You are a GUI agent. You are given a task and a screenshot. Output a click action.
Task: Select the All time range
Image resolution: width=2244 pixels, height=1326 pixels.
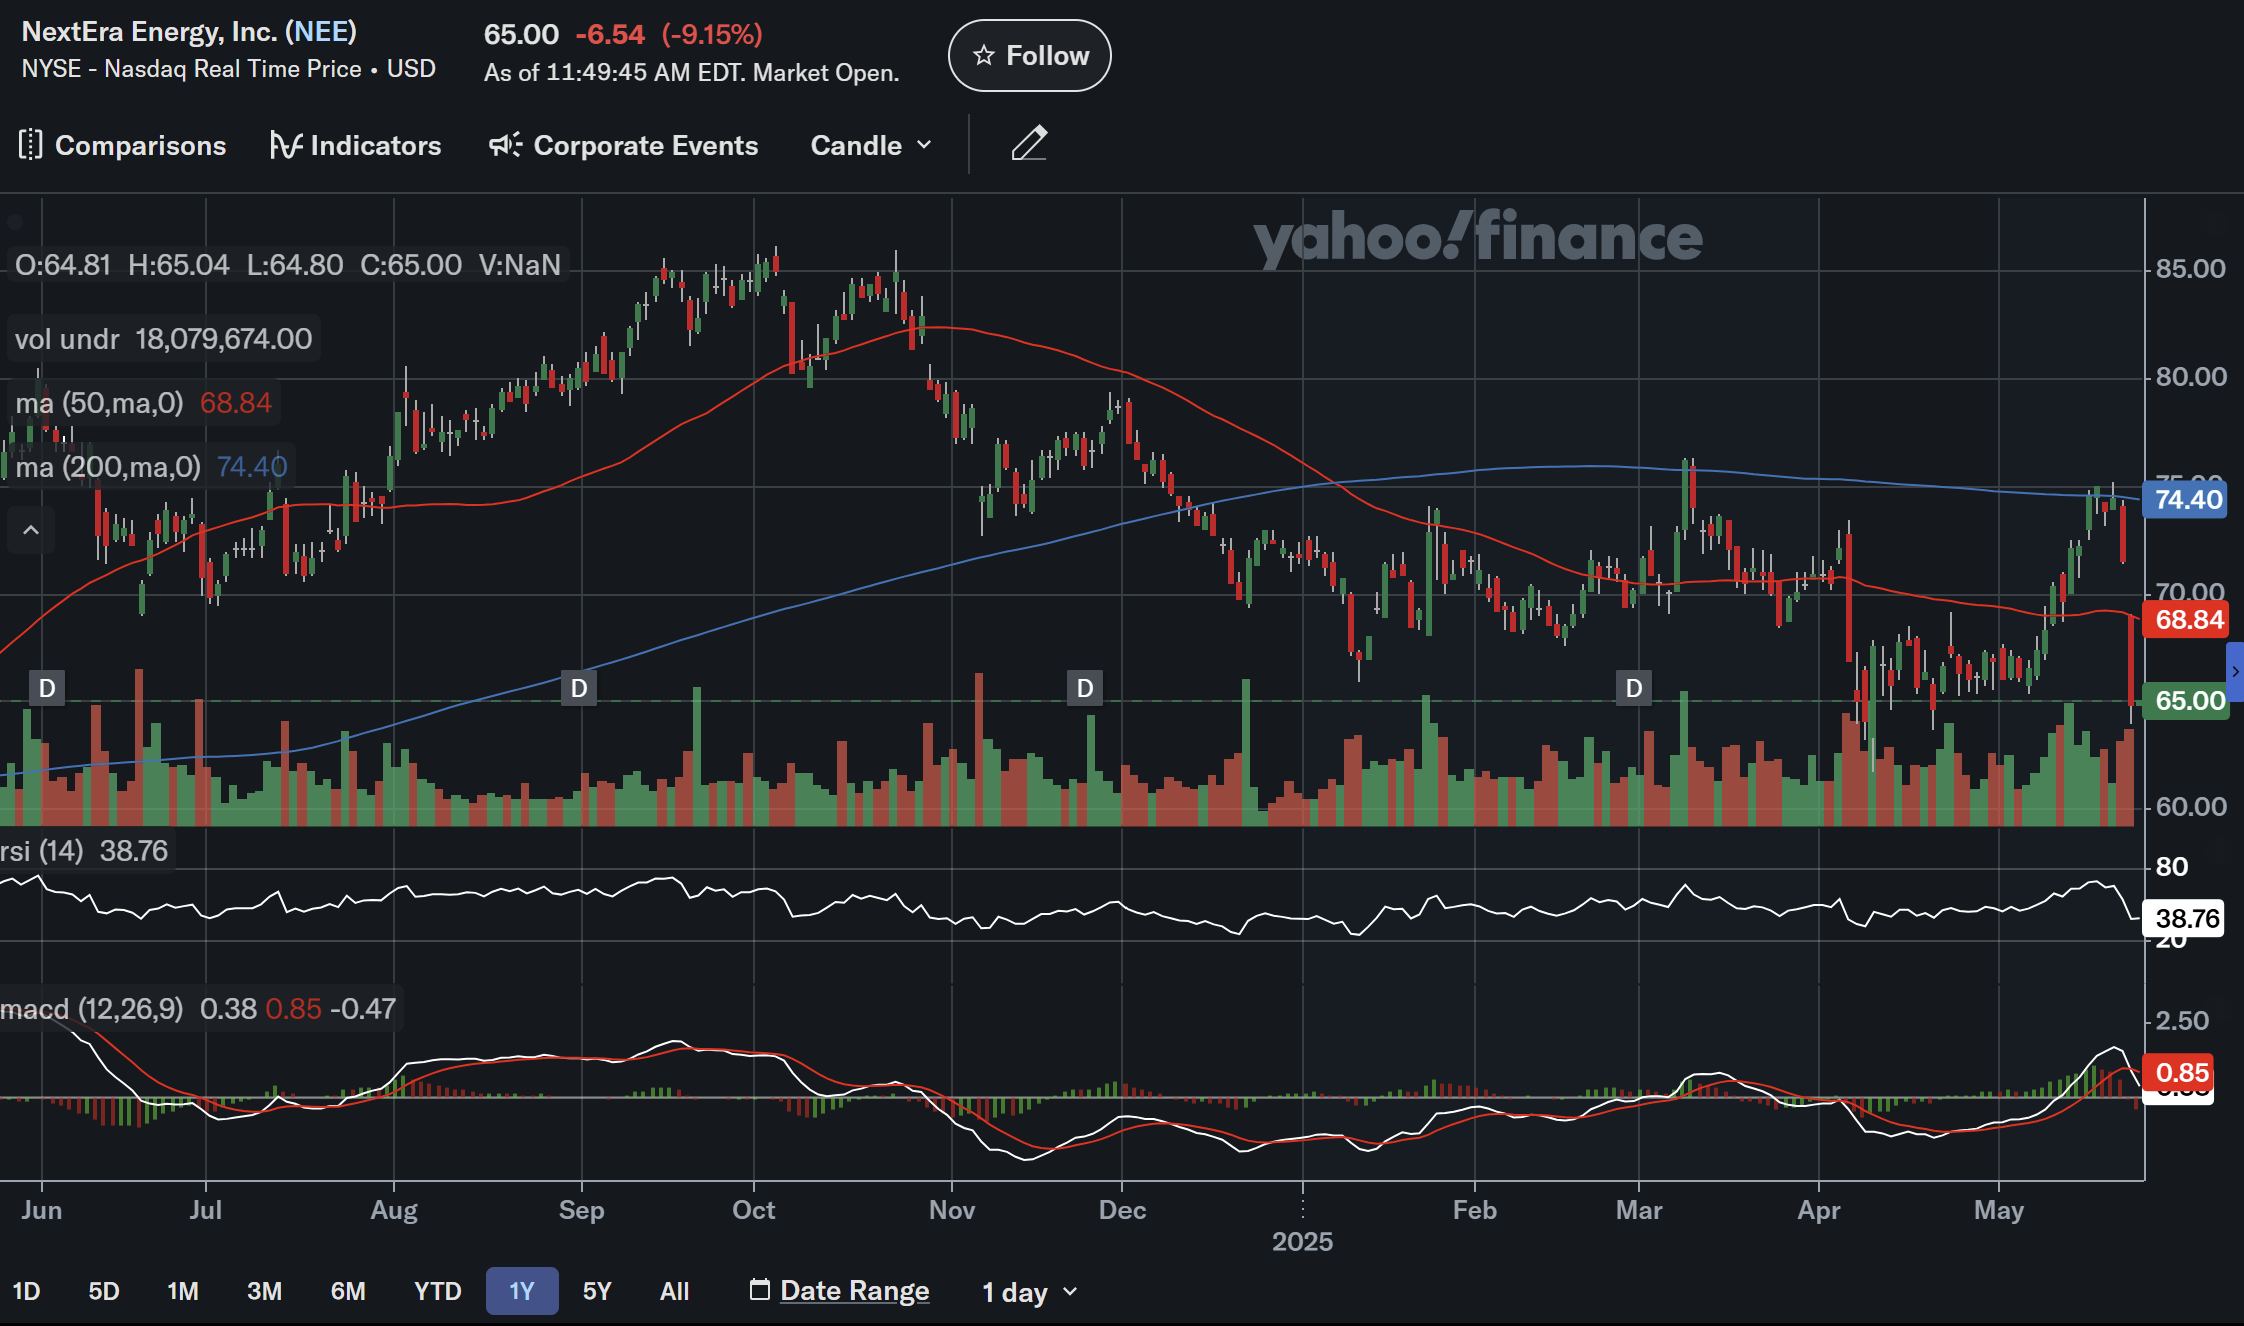click(x=675, y=1291)
